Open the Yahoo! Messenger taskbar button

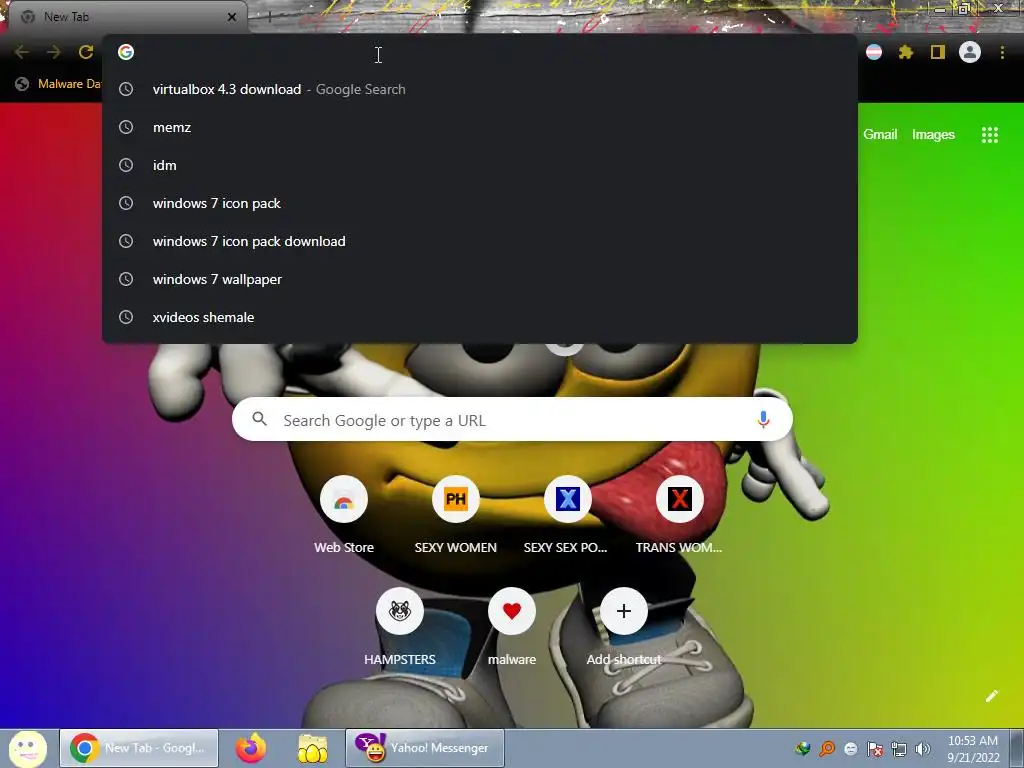424,748
